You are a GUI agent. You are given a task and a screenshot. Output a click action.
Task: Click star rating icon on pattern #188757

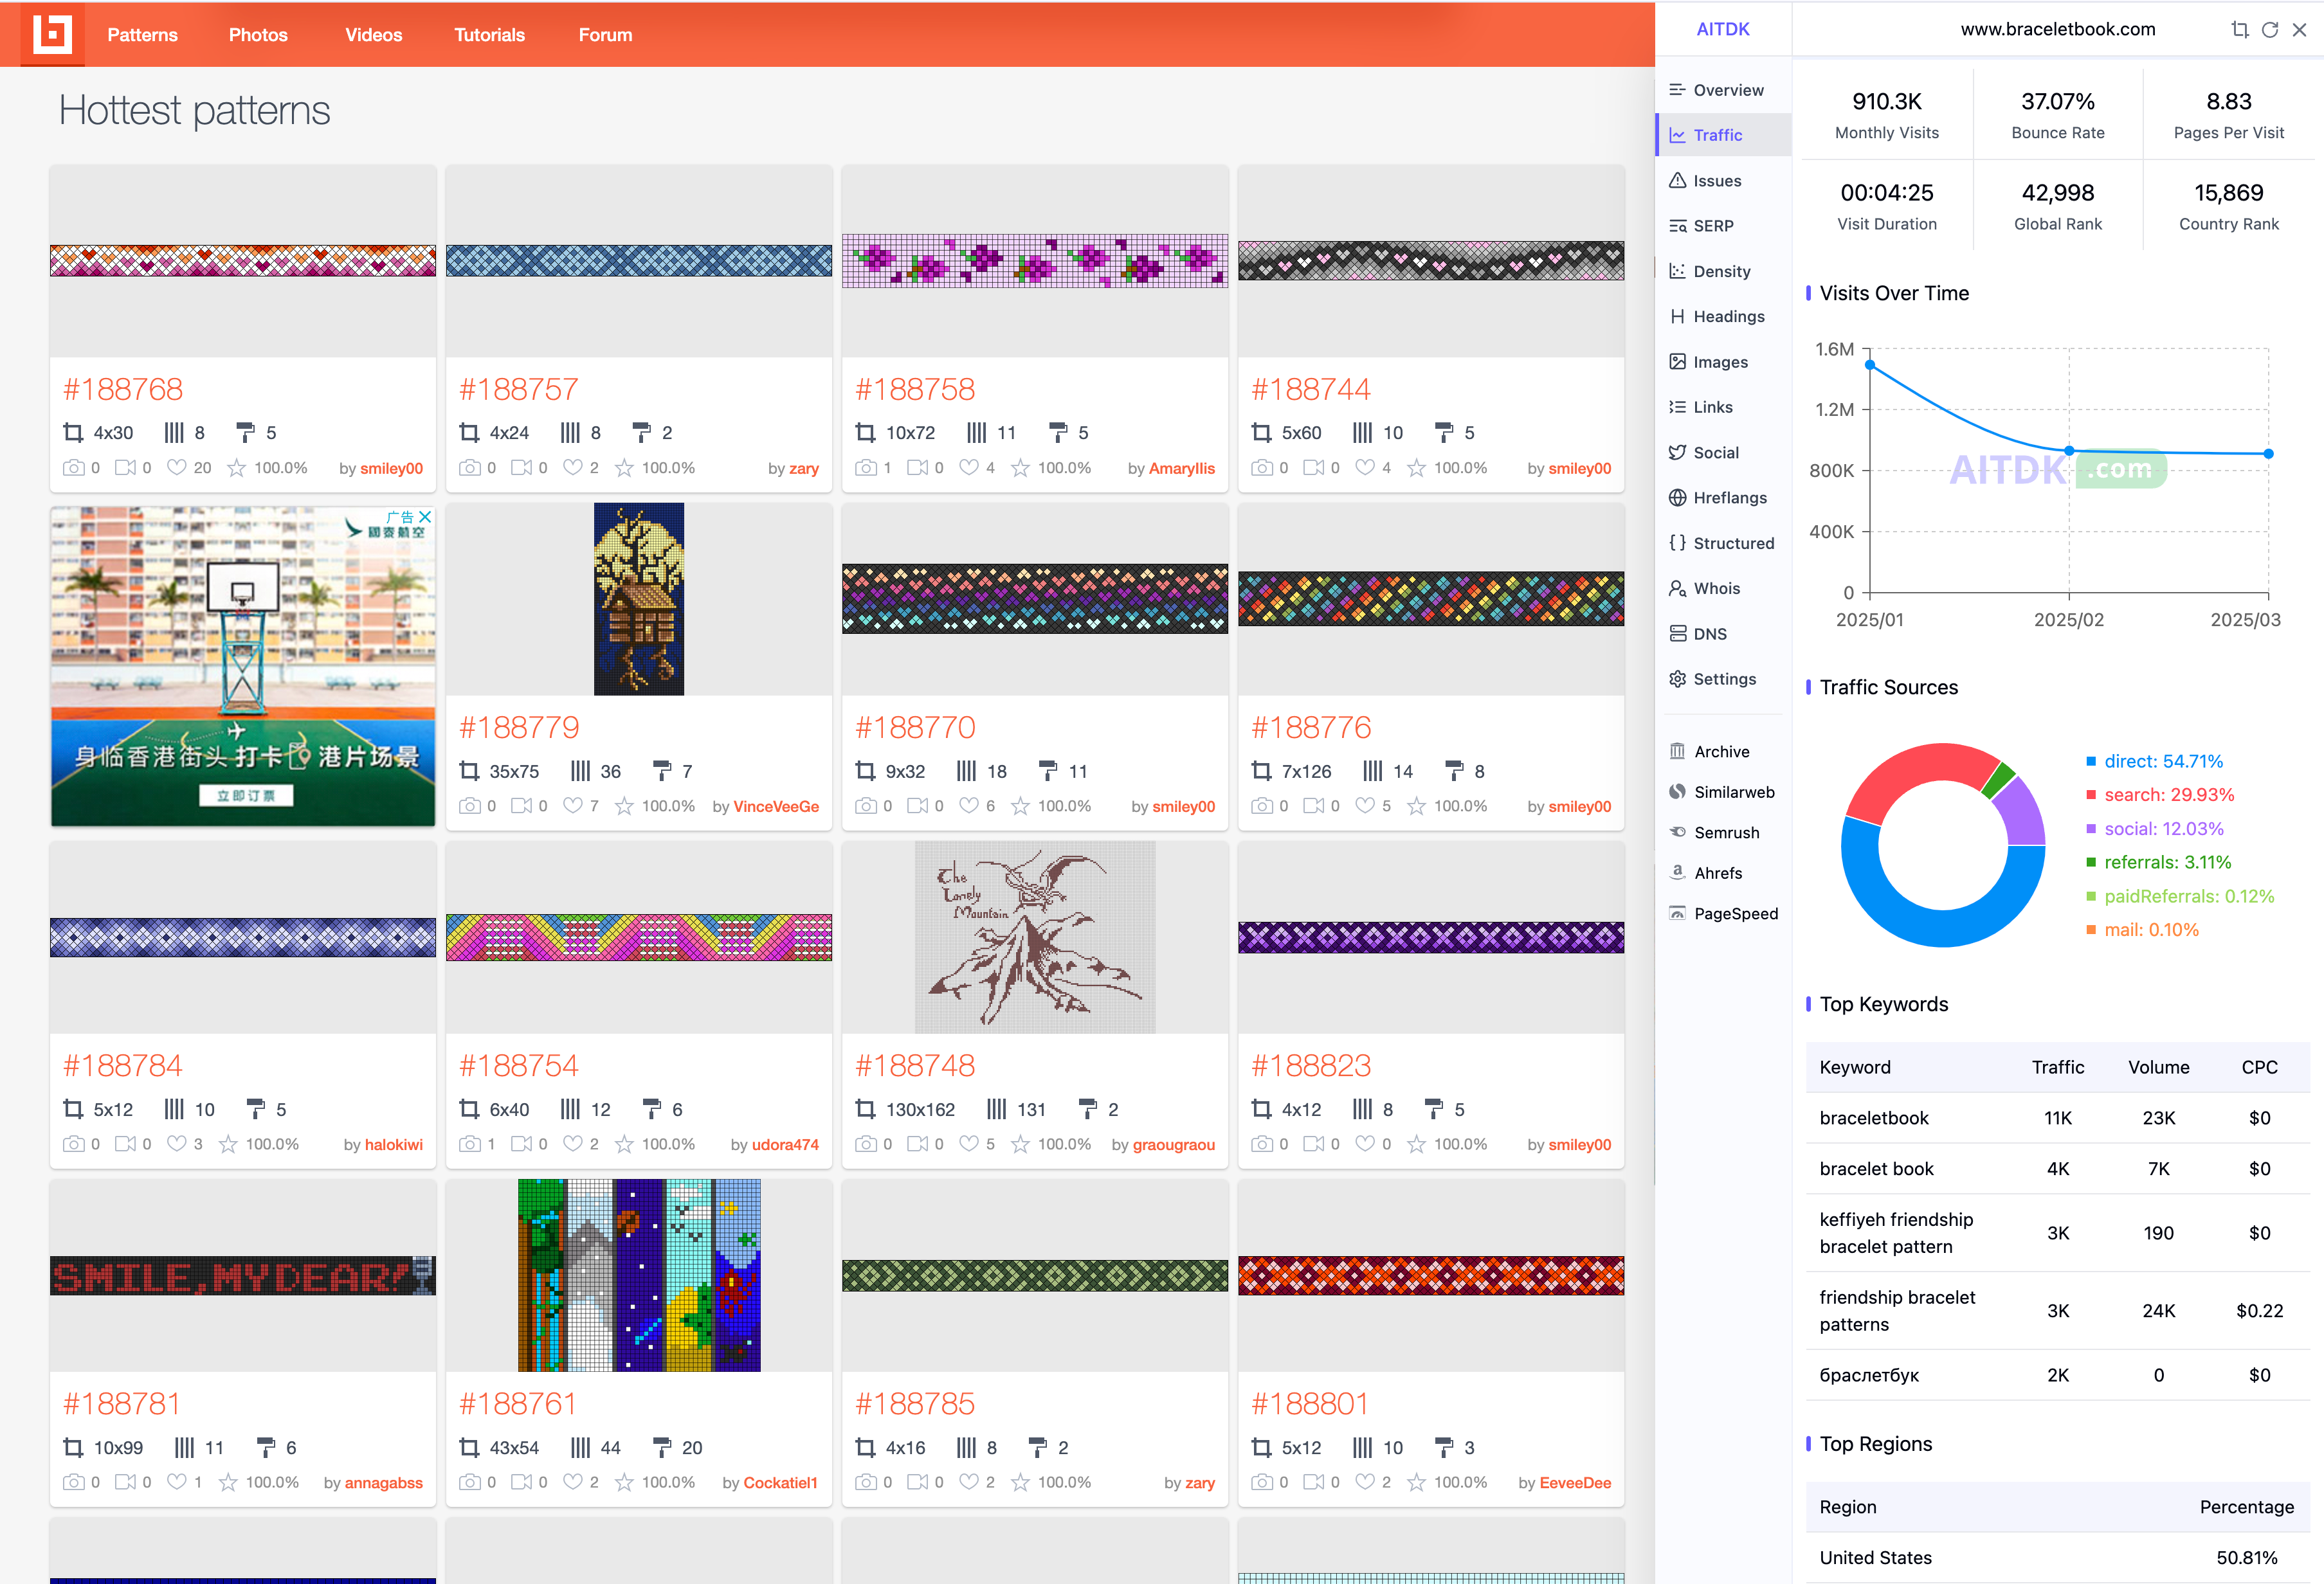pos(624,467)
